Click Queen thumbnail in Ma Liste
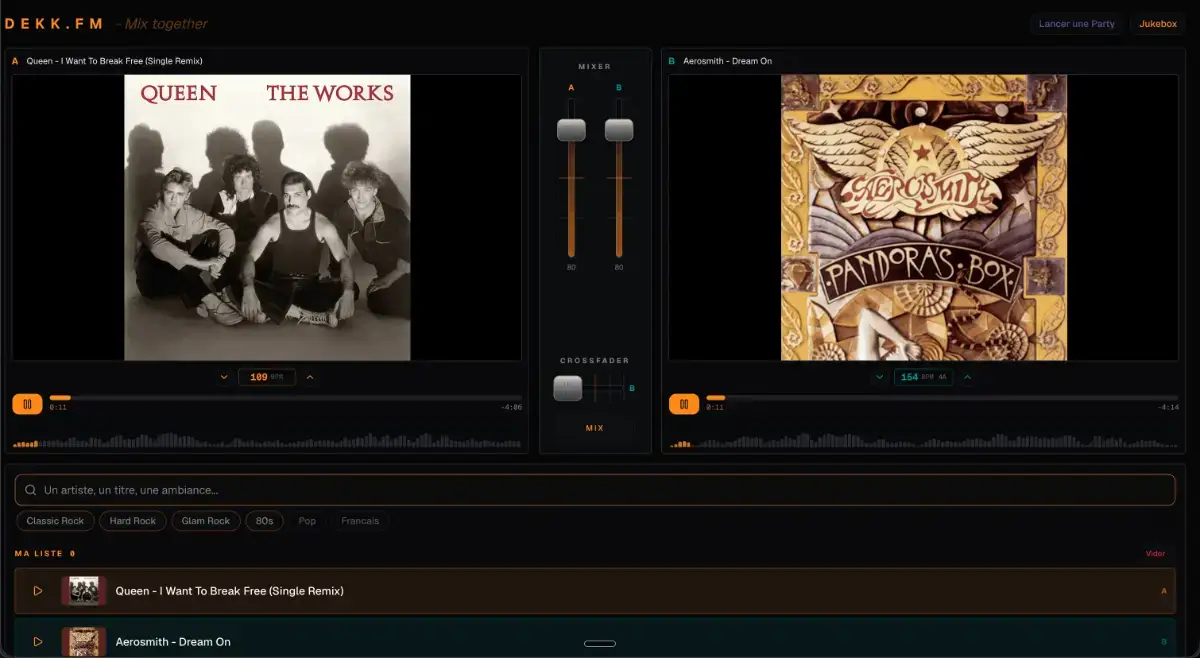The height and width of the screenshot is (658, 1200). pyautogui.click(x=84, y=591)
